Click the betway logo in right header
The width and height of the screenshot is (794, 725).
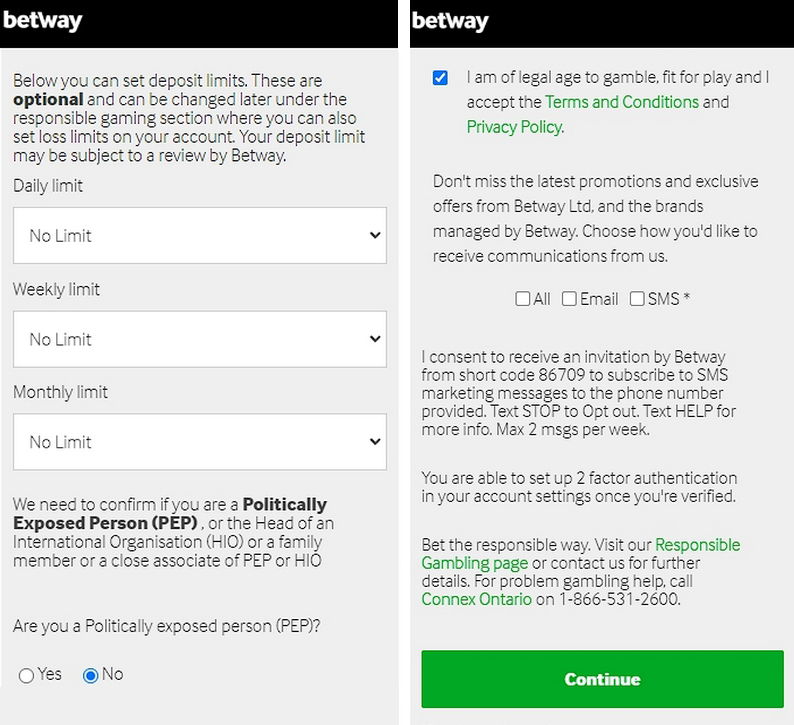(x=450, y=21)
